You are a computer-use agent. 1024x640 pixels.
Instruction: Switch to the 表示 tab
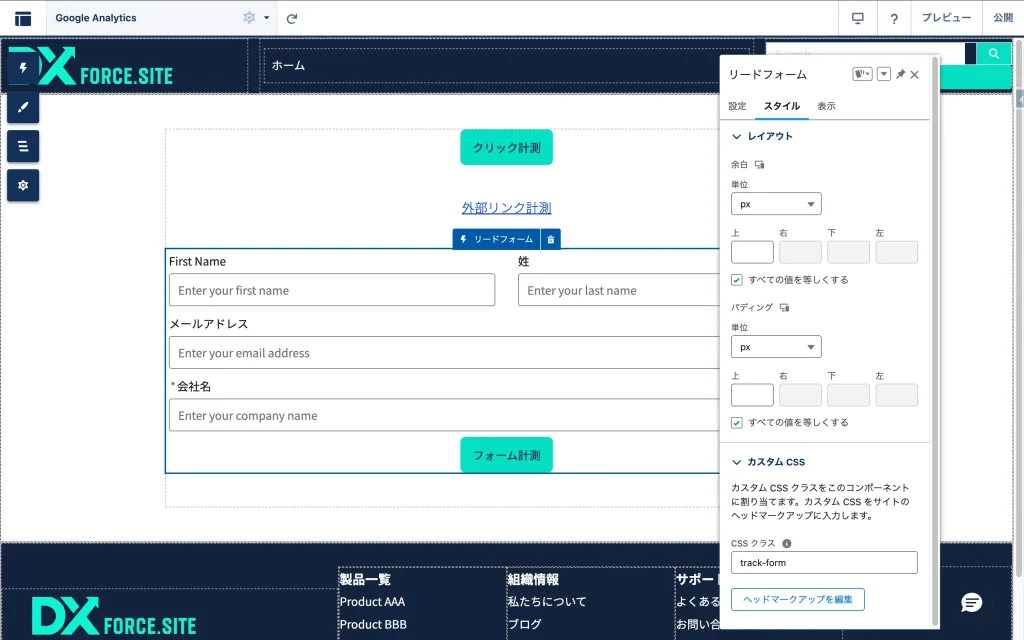pyautogui.click(x=826, y=106)
